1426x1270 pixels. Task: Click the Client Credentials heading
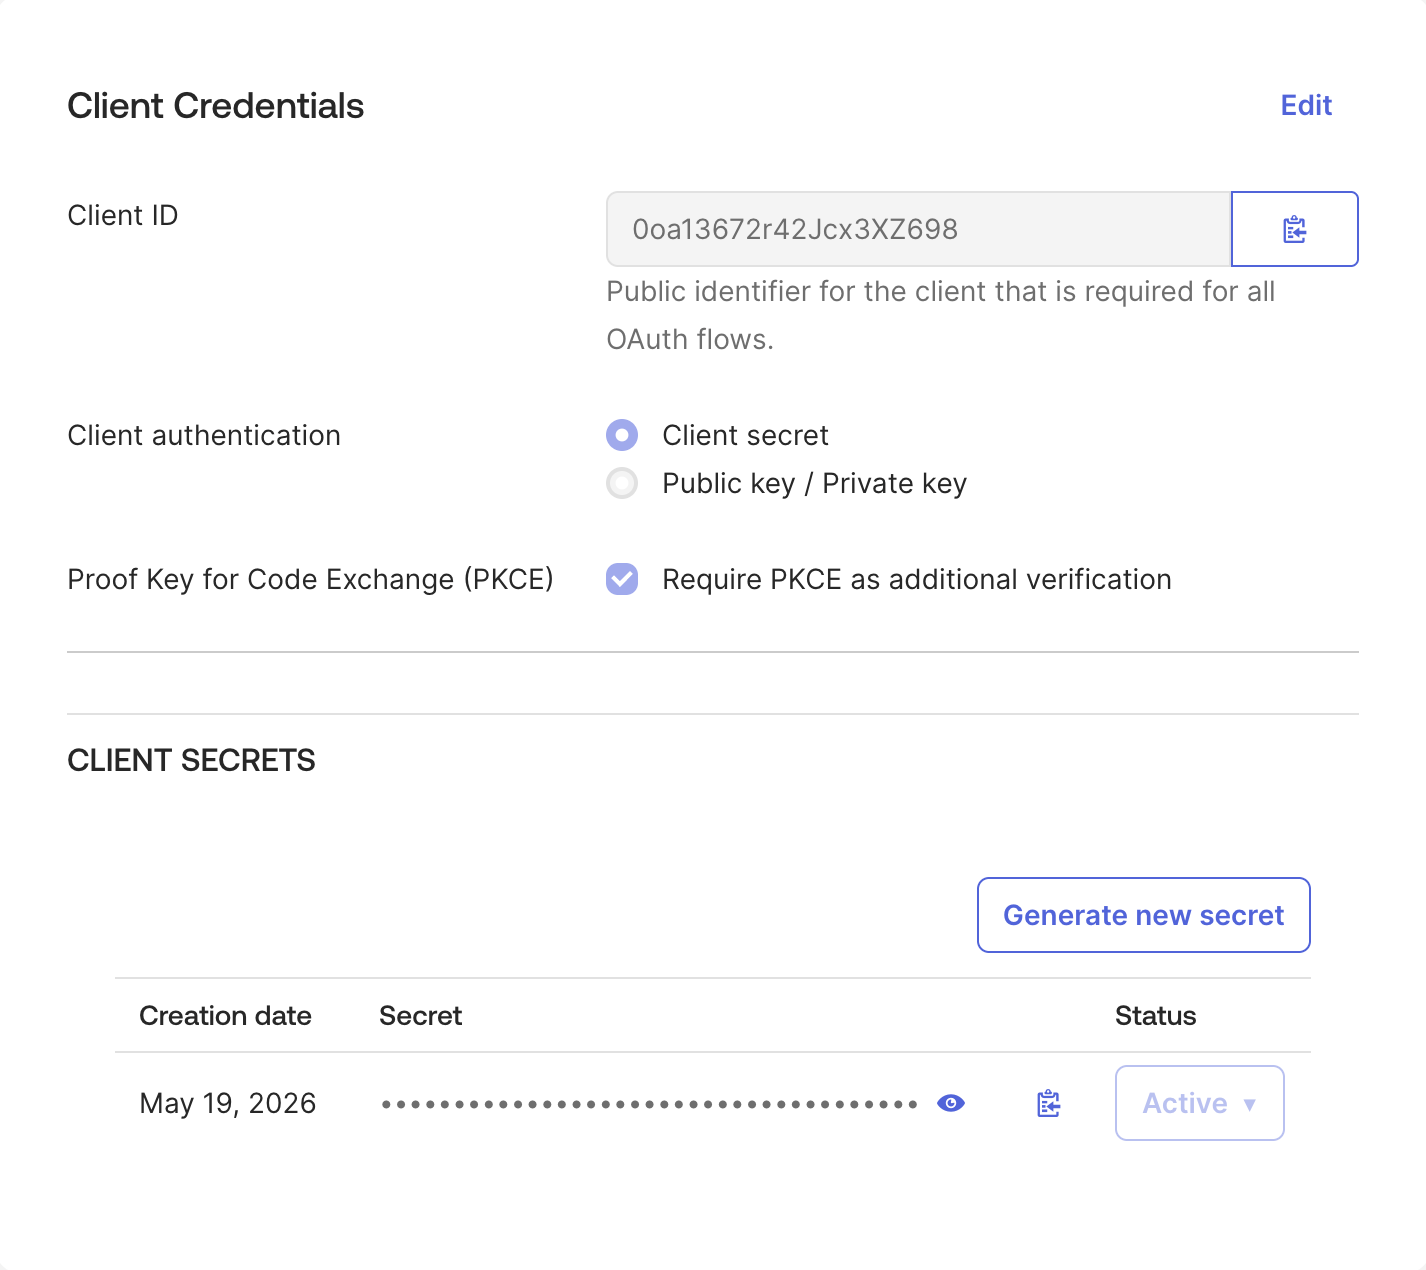click(216, 106)
